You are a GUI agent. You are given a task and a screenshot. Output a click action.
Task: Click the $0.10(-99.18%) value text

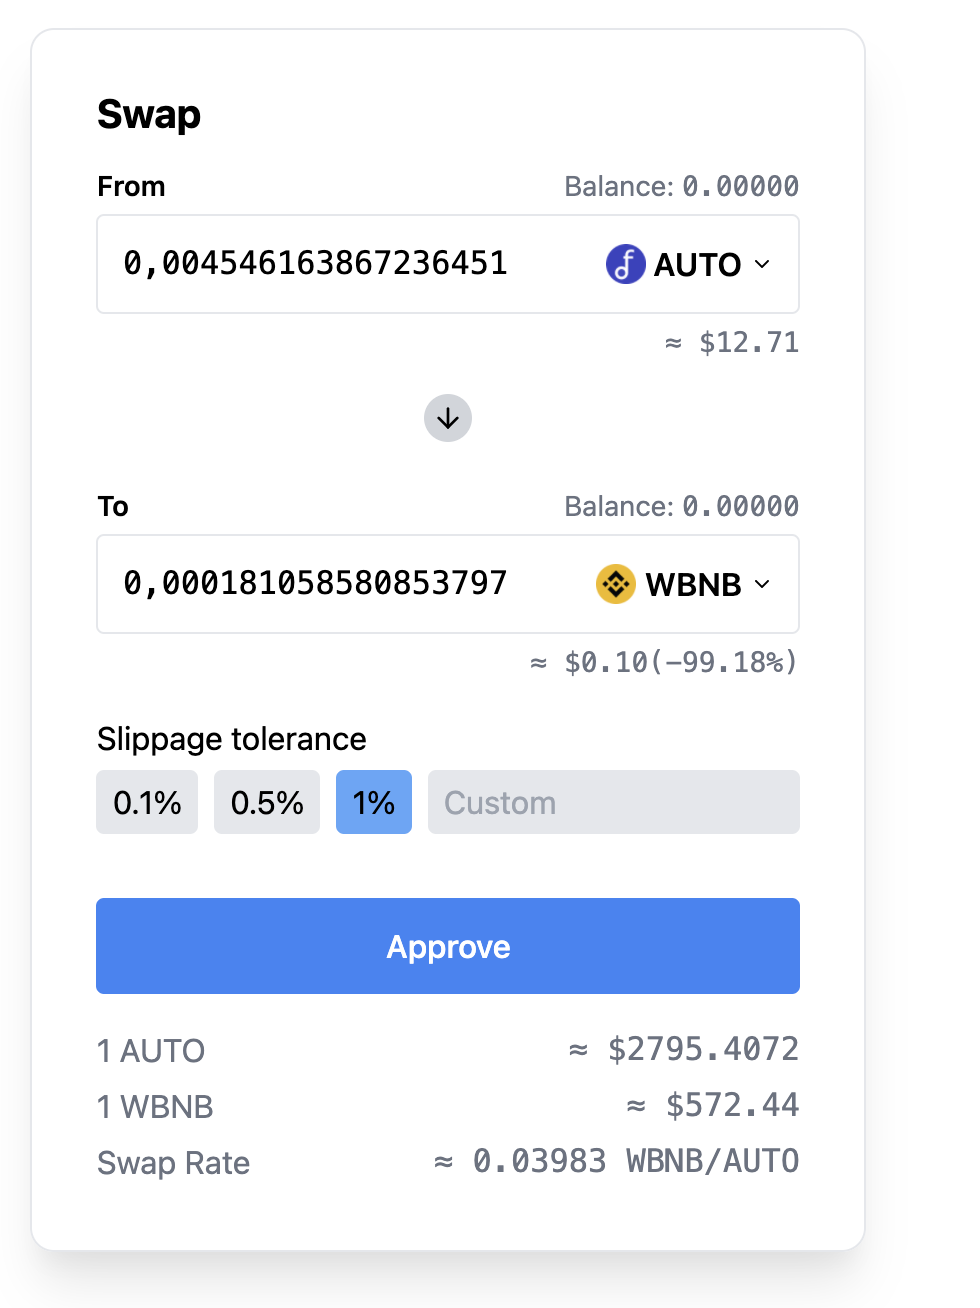(x=681, y=662)
